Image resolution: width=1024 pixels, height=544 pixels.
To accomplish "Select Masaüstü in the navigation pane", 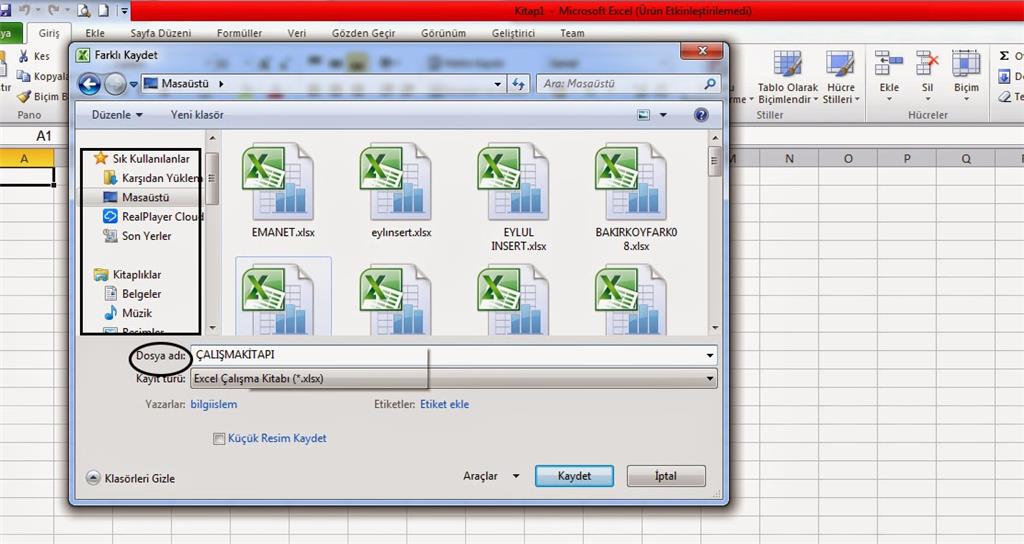I will [x=136, y=197].
